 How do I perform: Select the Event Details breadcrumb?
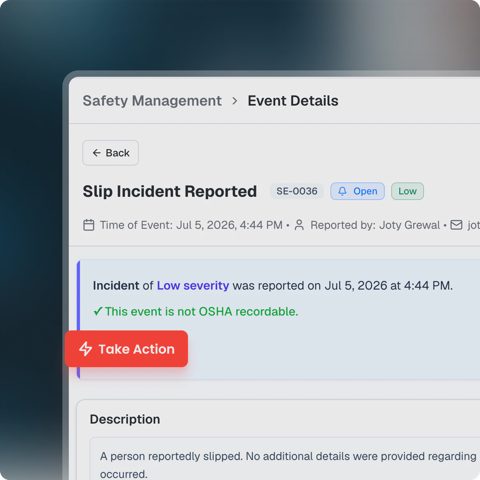pos(293,101)
